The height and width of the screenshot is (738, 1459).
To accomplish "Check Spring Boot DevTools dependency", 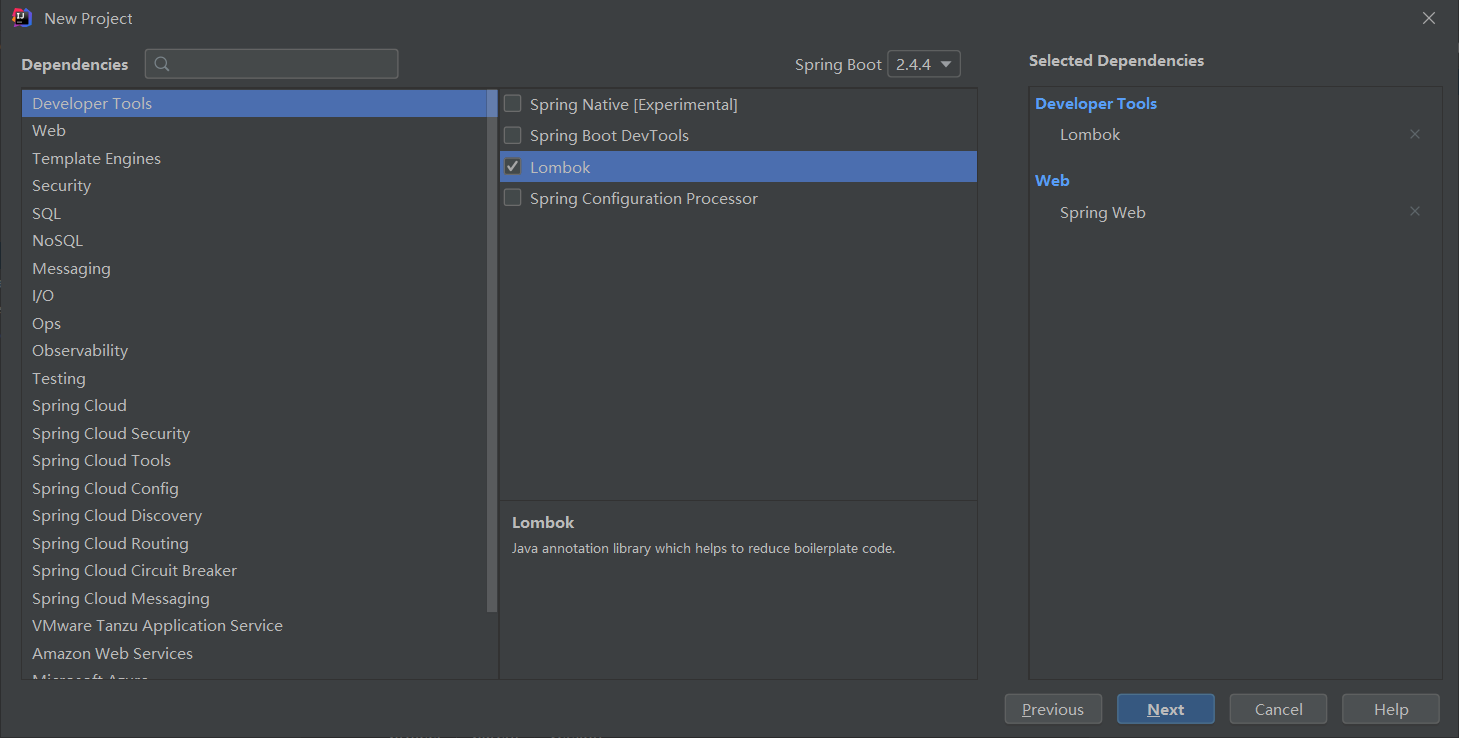I will pyautogui.click(x=513, y=135).
